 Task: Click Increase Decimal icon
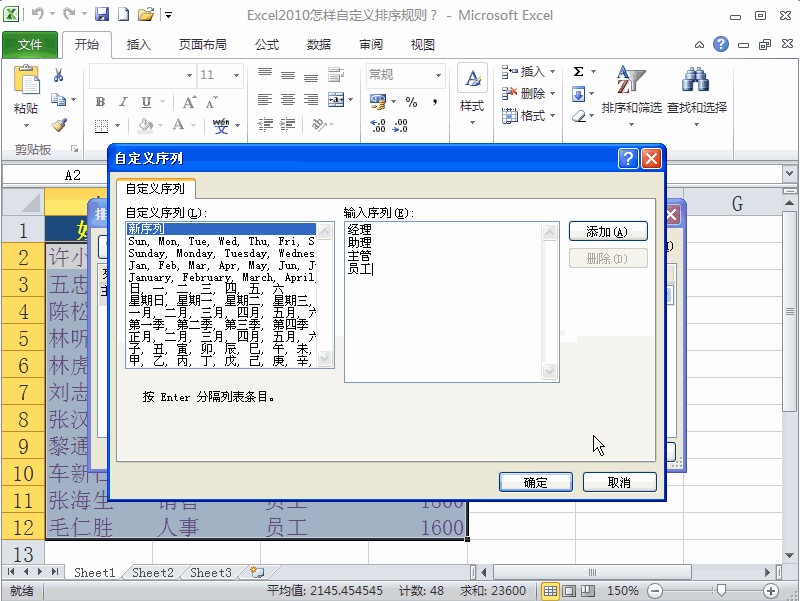(x=378, y=126)
